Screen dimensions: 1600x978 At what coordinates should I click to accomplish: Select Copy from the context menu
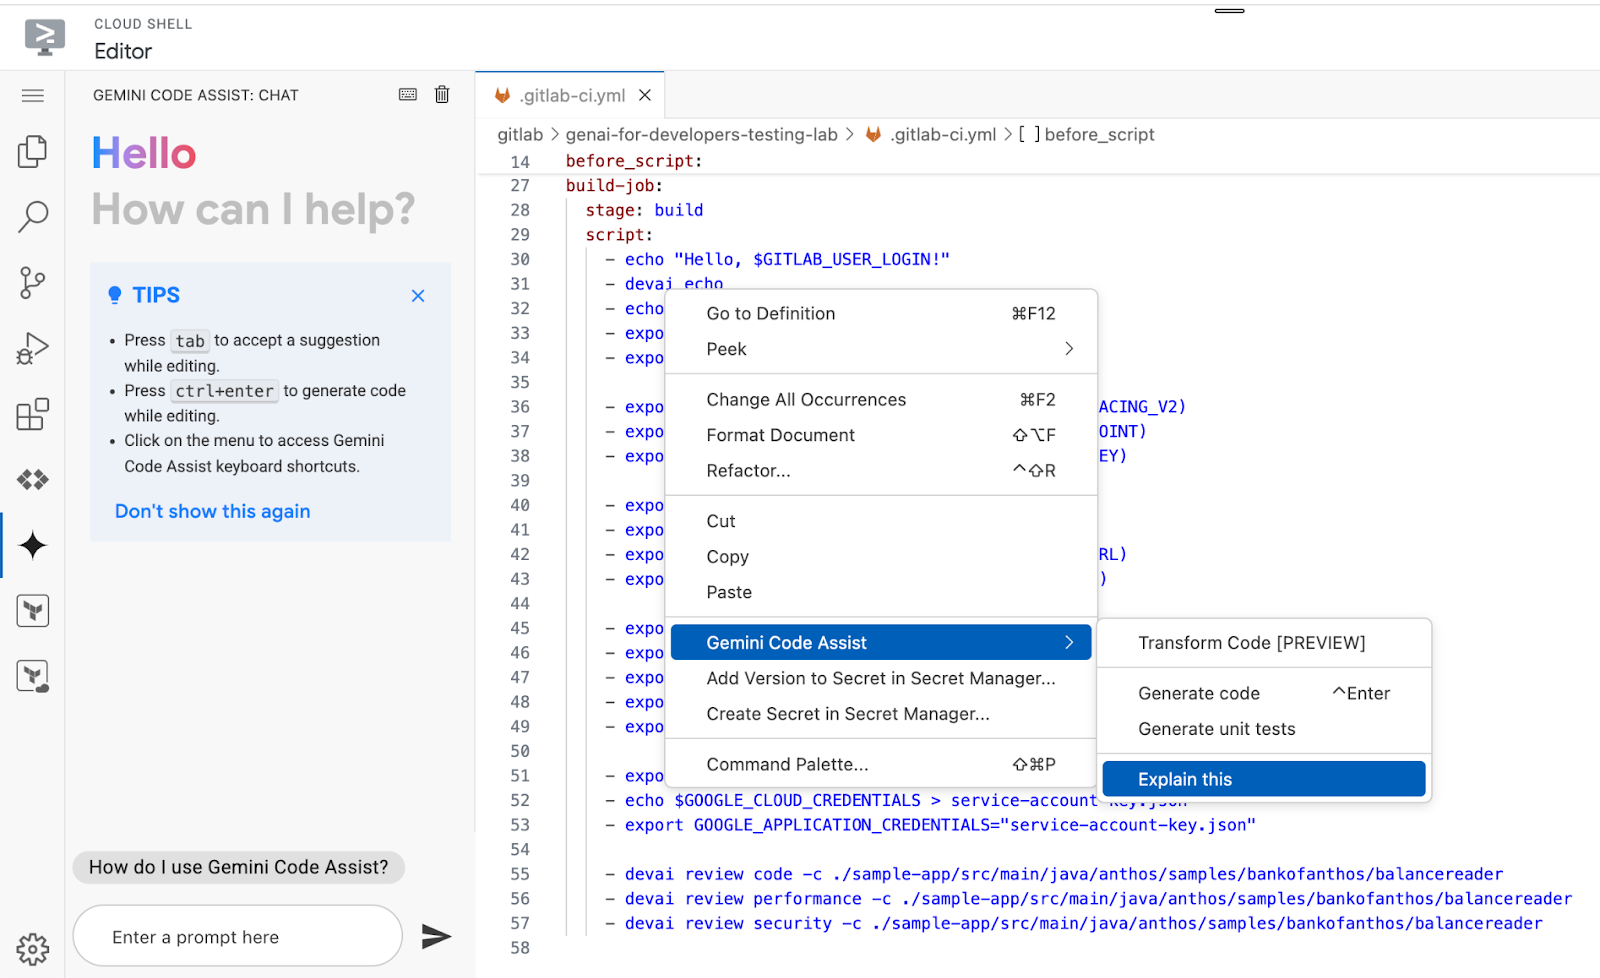(881, 557)
